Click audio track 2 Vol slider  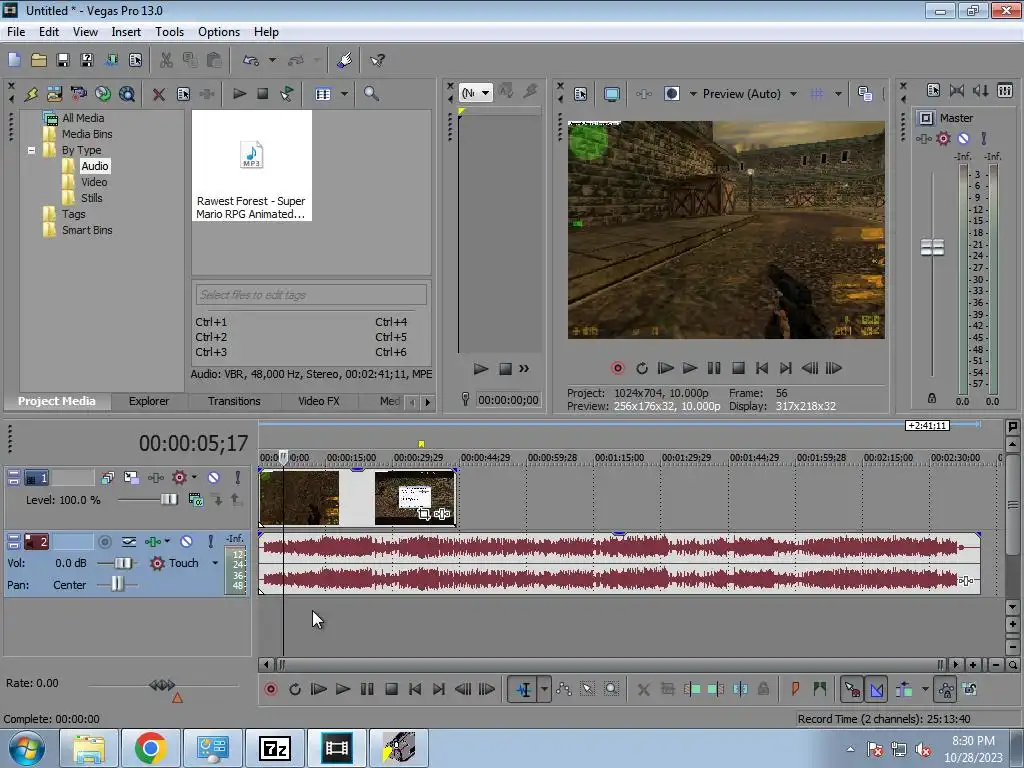121,563
